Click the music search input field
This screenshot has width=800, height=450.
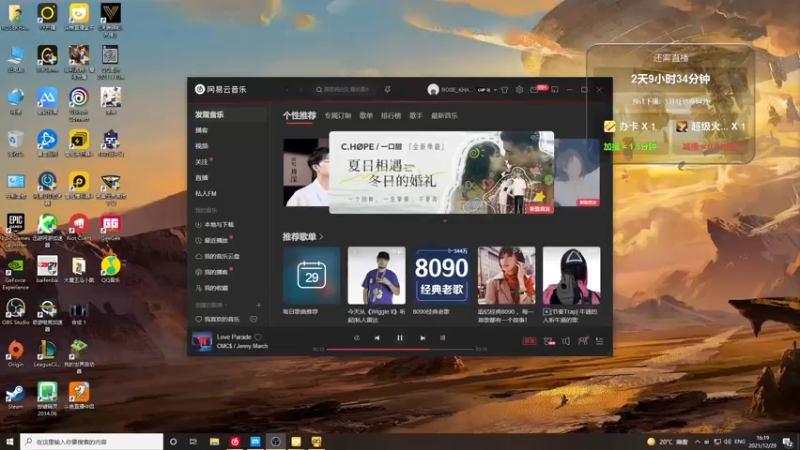[x=343, y=90]
